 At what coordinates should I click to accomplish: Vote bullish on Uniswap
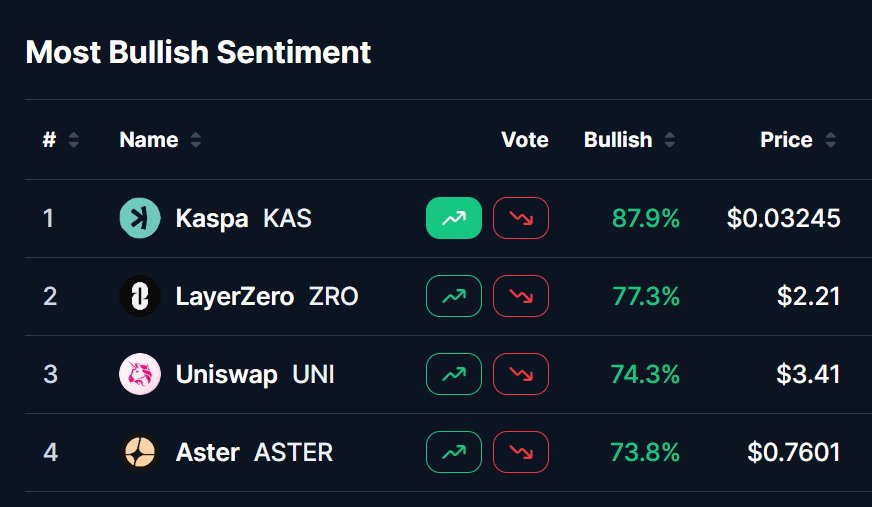point(454,374)
